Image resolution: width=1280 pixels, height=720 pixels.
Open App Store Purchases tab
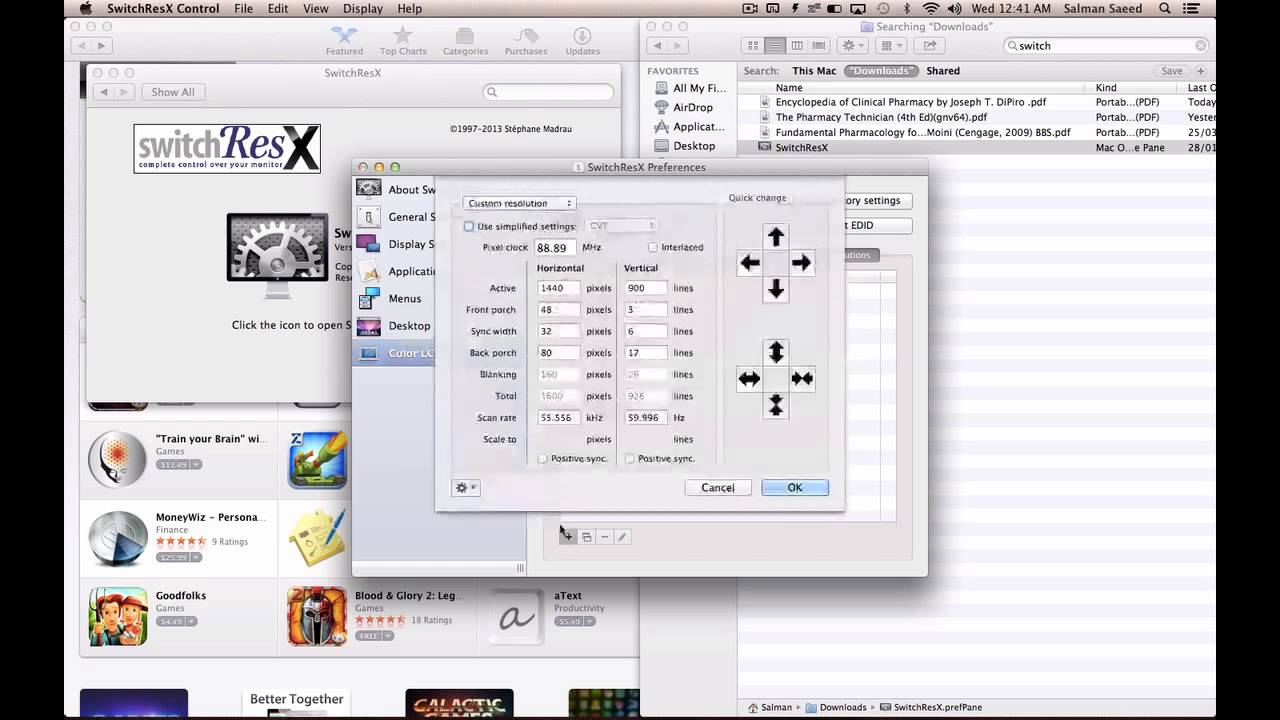[x=526, y=42]
